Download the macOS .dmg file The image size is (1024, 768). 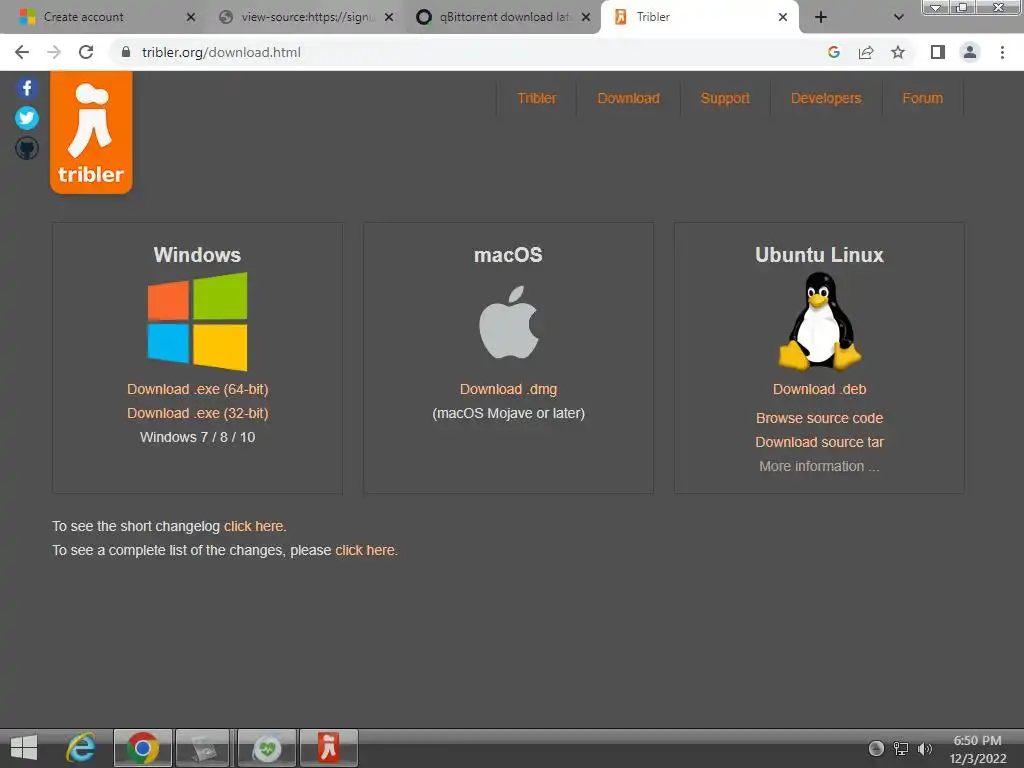508,389
